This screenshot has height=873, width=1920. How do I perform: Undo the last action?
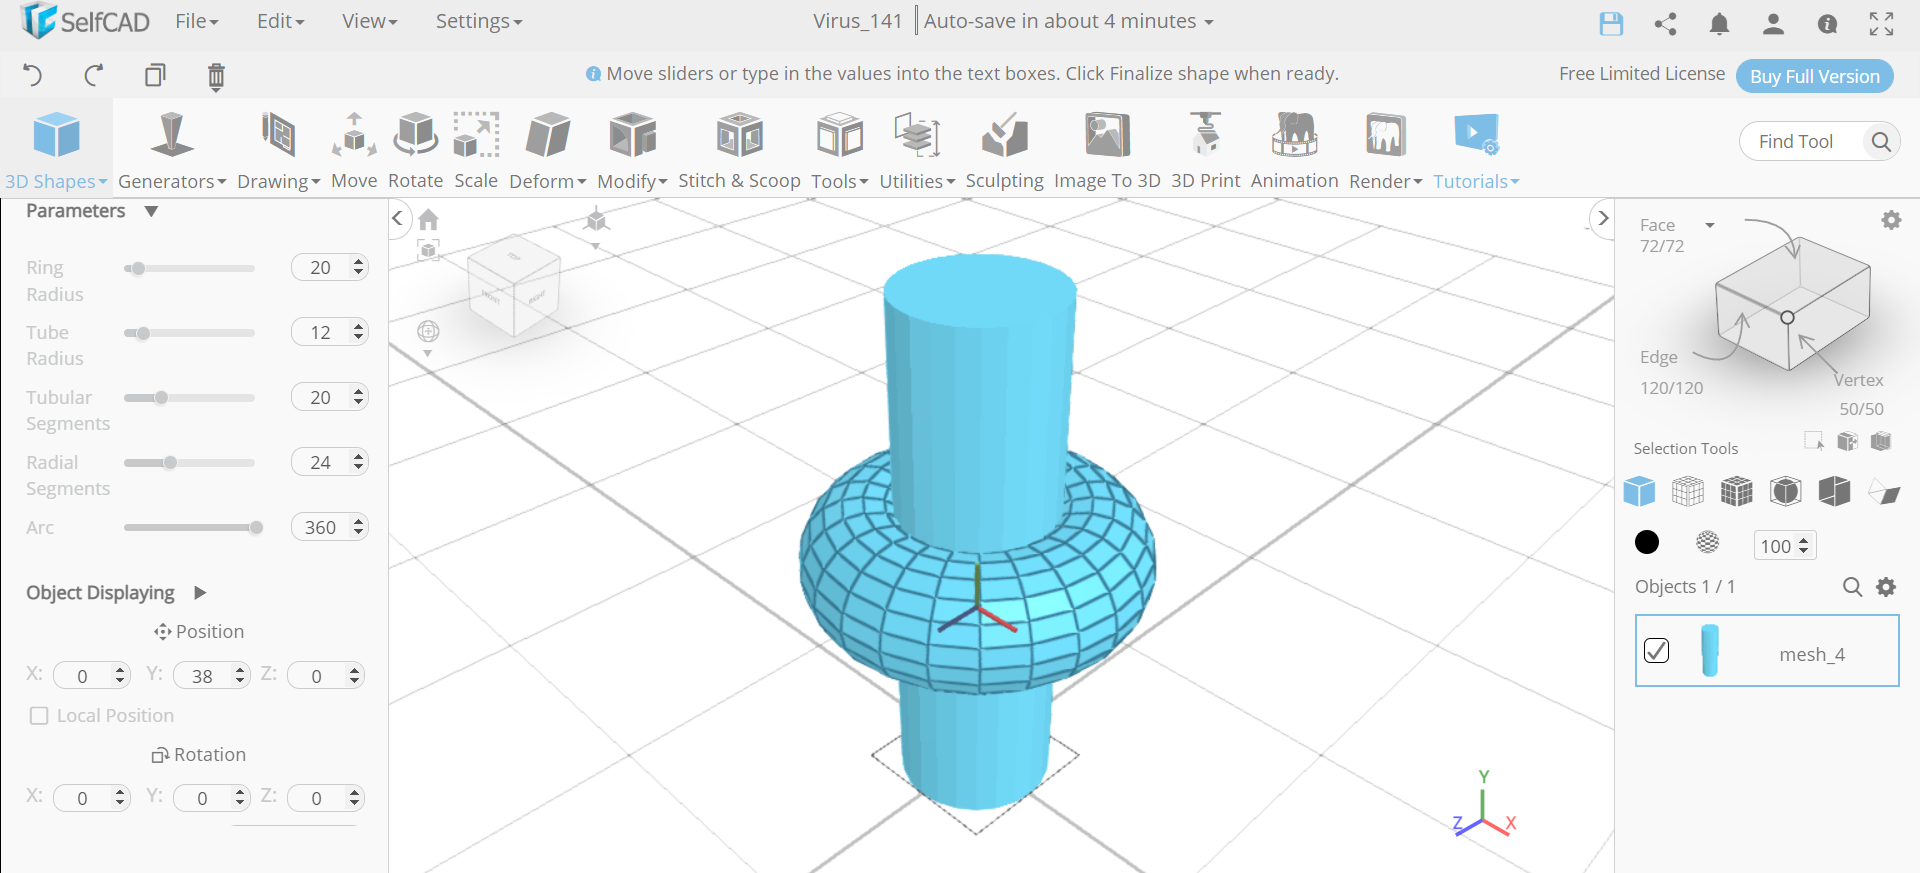click(33, 75)
